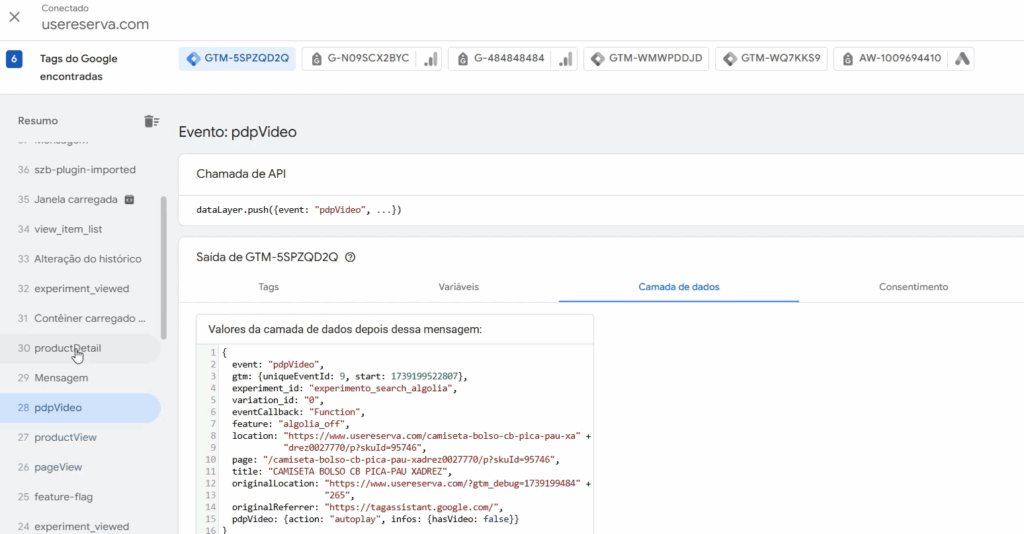Open the Variáveis tab
The height and width of the screenshot is (534, 1024).
click(x=458, y=287)
